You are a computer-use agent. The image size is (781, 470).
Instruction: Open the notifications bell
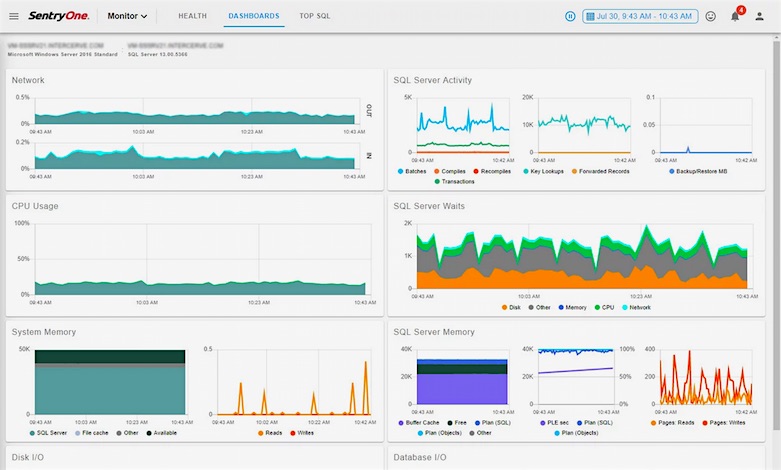click(735, 16)
